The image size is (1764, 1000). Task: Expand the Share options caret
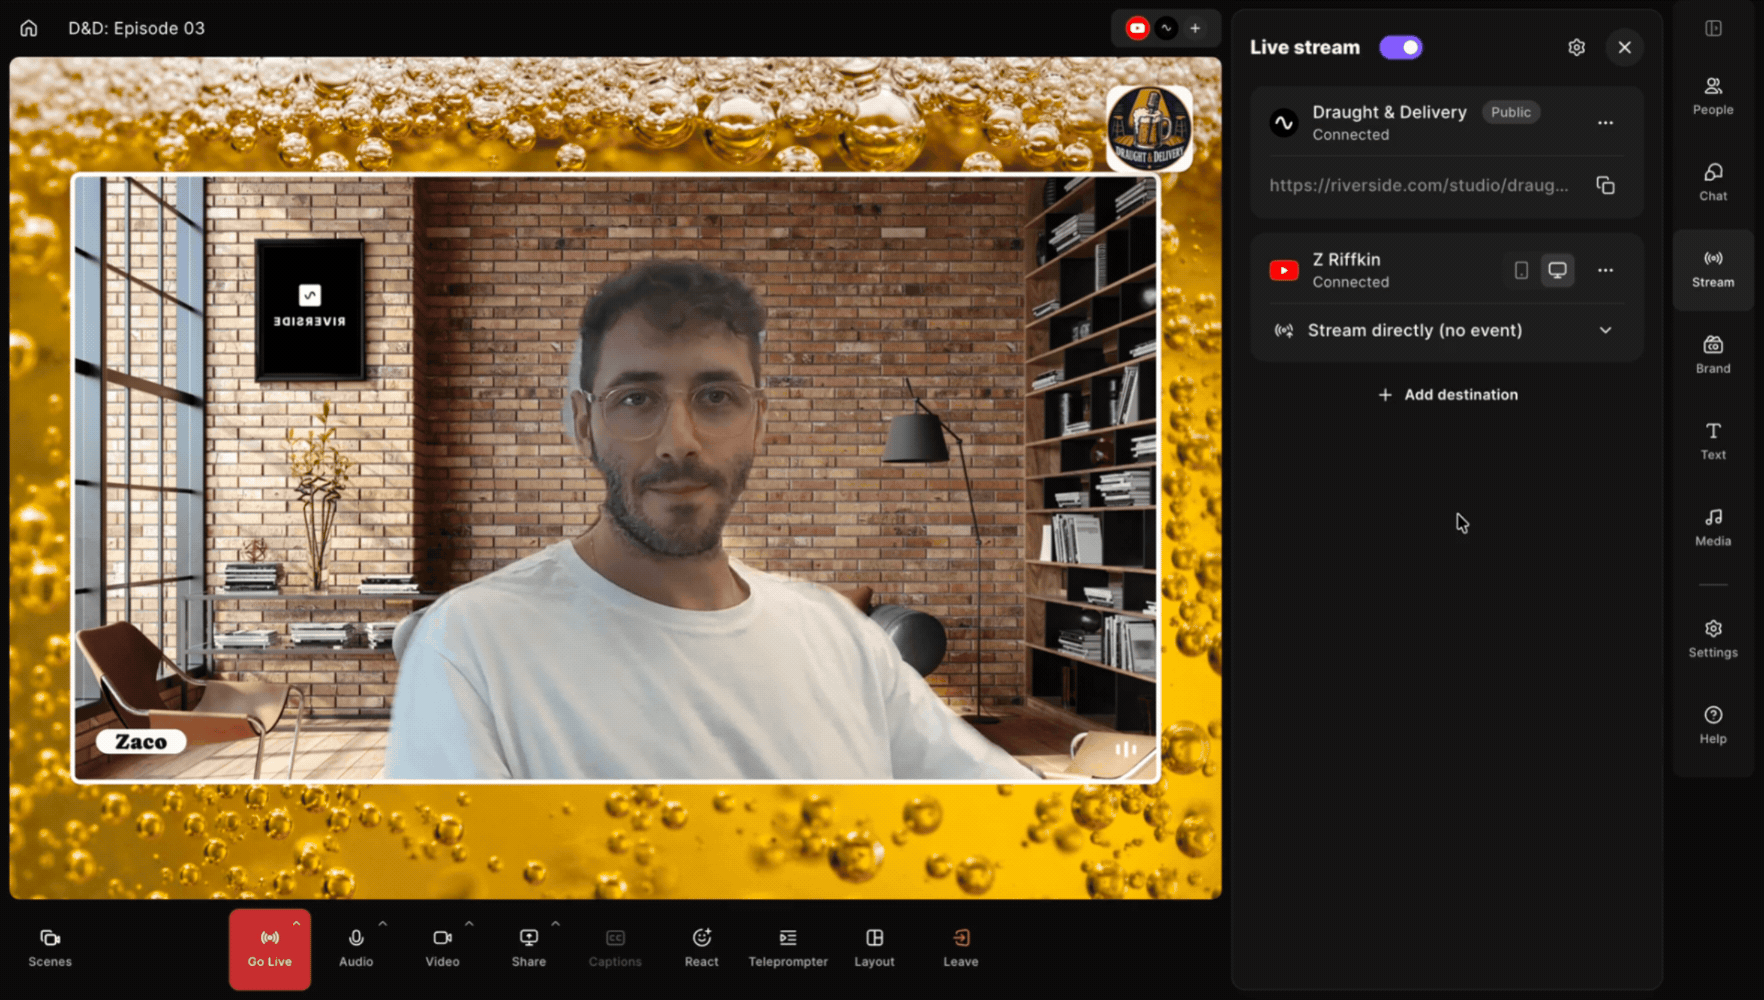556,923
